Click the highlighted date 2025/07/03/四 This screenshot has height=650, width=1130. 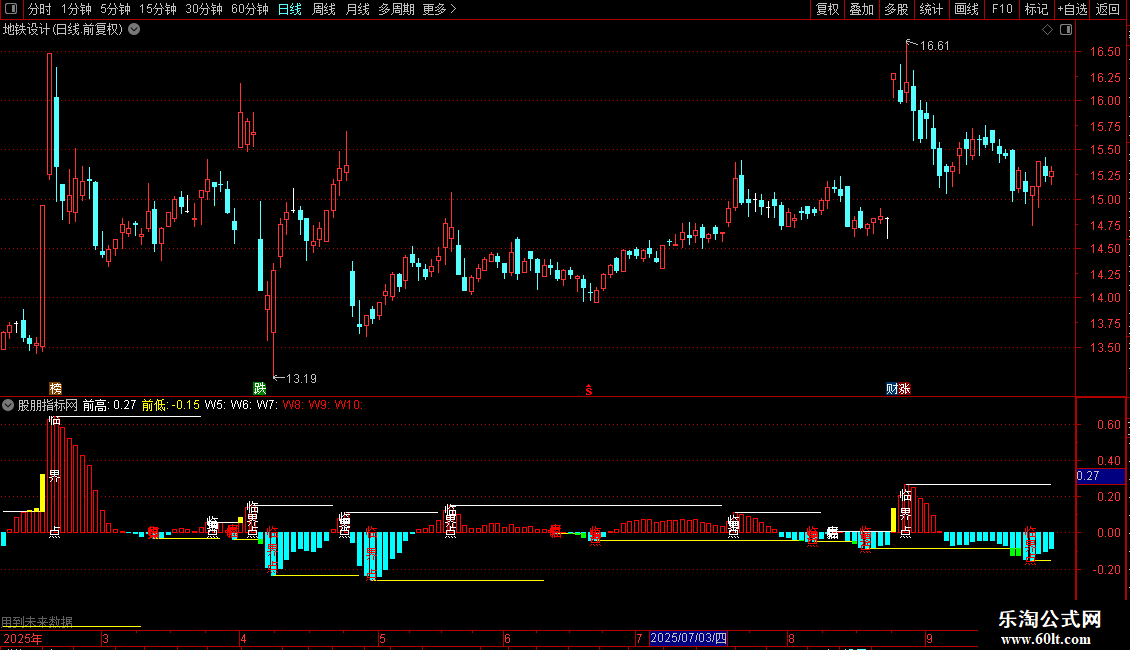tap(688, 638)
